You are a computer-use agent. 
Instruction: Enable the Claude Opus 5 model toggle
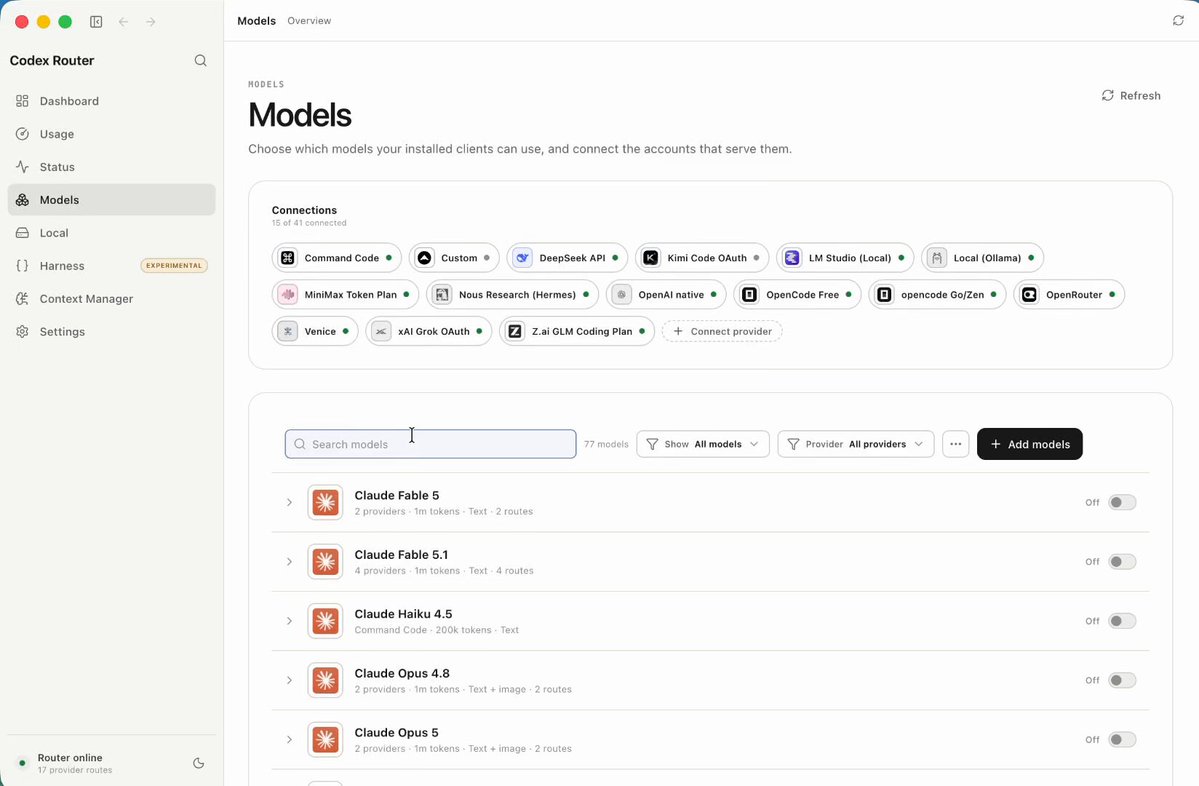point(1122,739)
